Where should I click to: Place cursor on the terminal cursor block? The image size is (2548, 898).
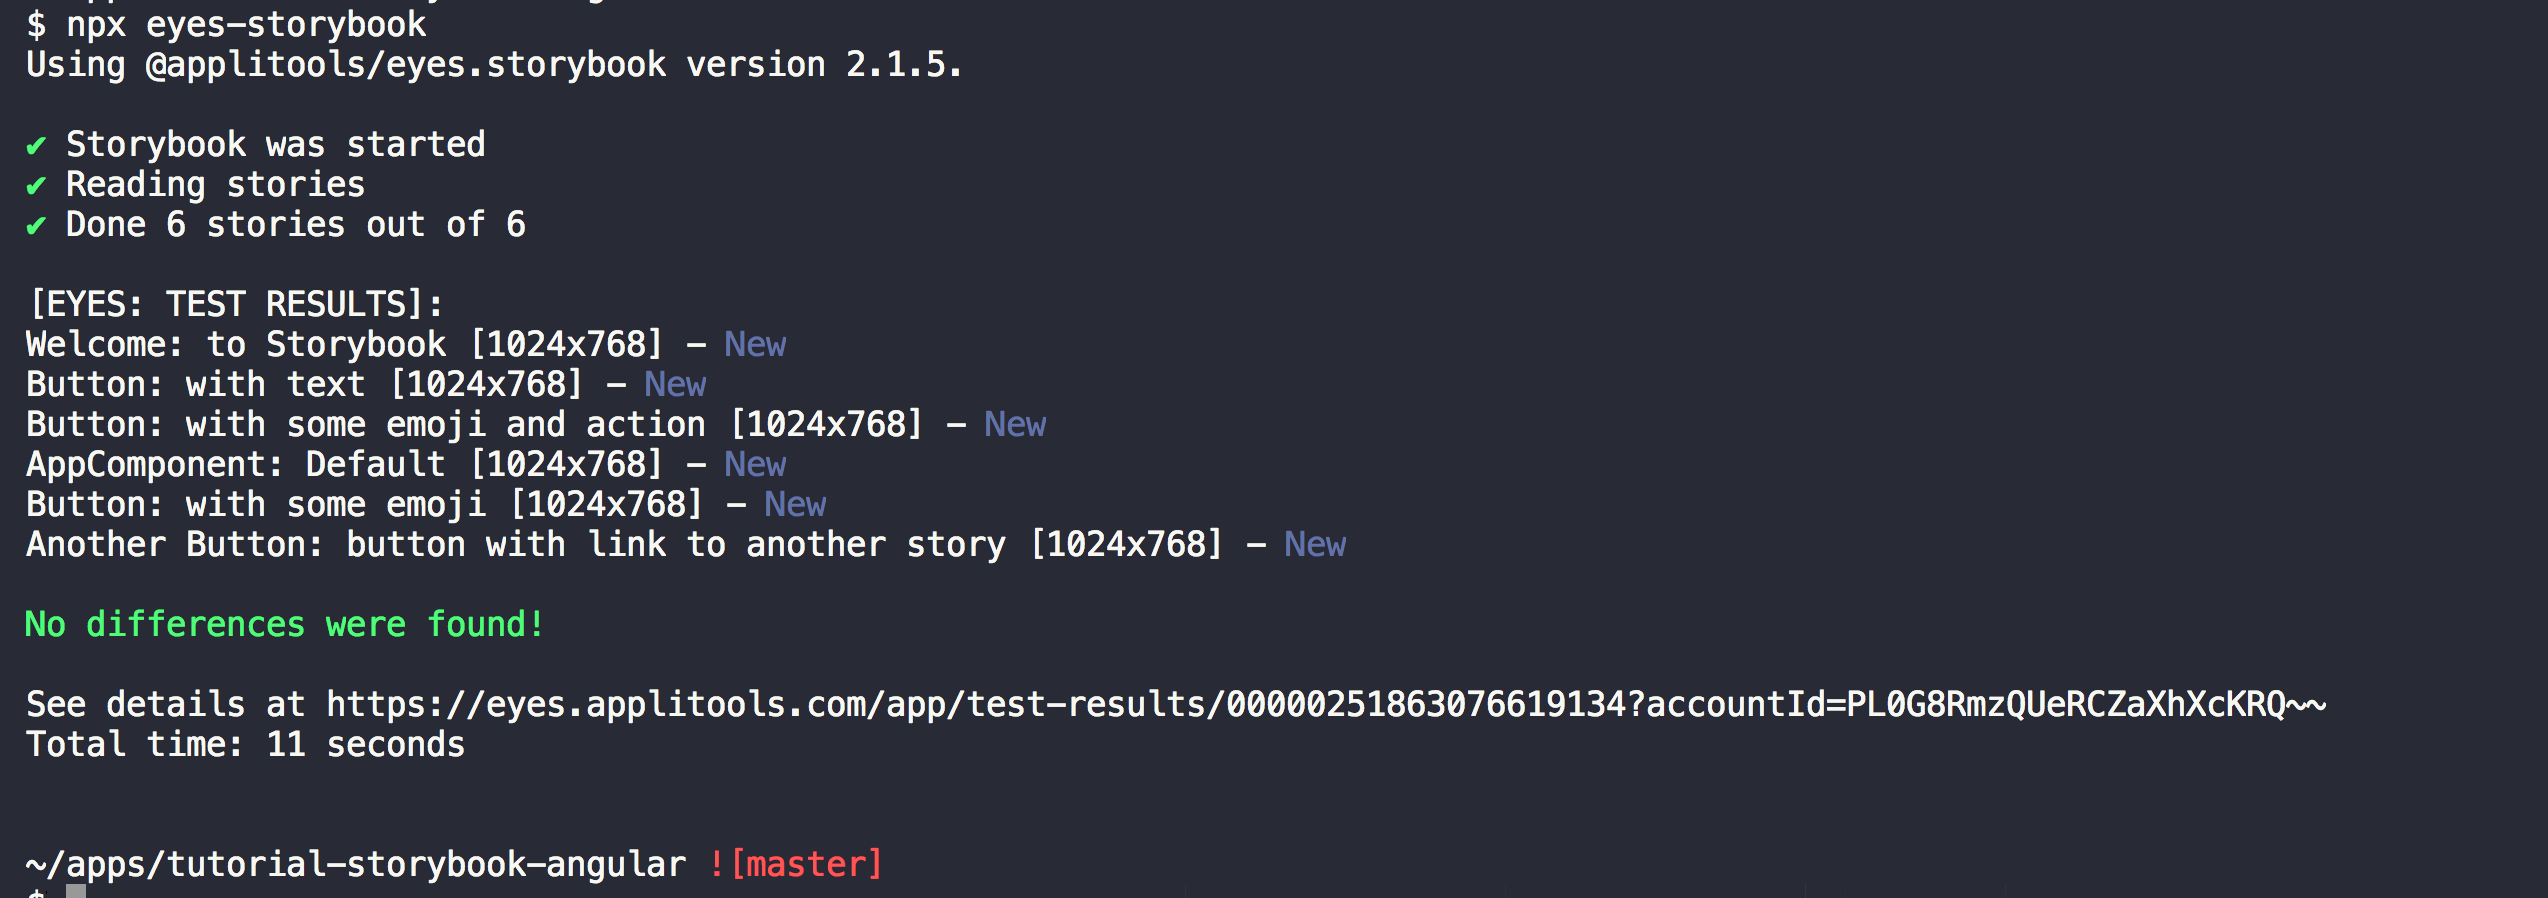(76, 891)
